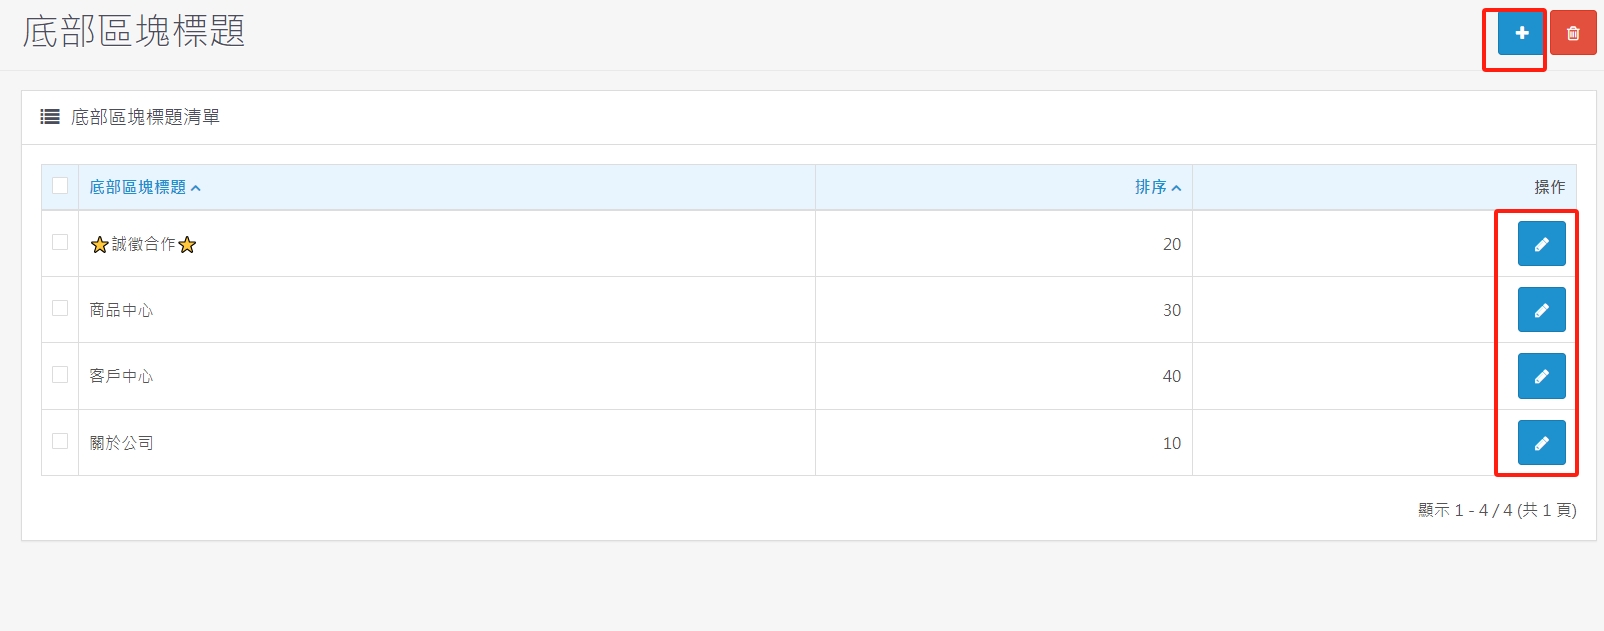This screenshot has width=1604, height=631.
Task: Sort by 排序 column header
Action: point(1151,187)
